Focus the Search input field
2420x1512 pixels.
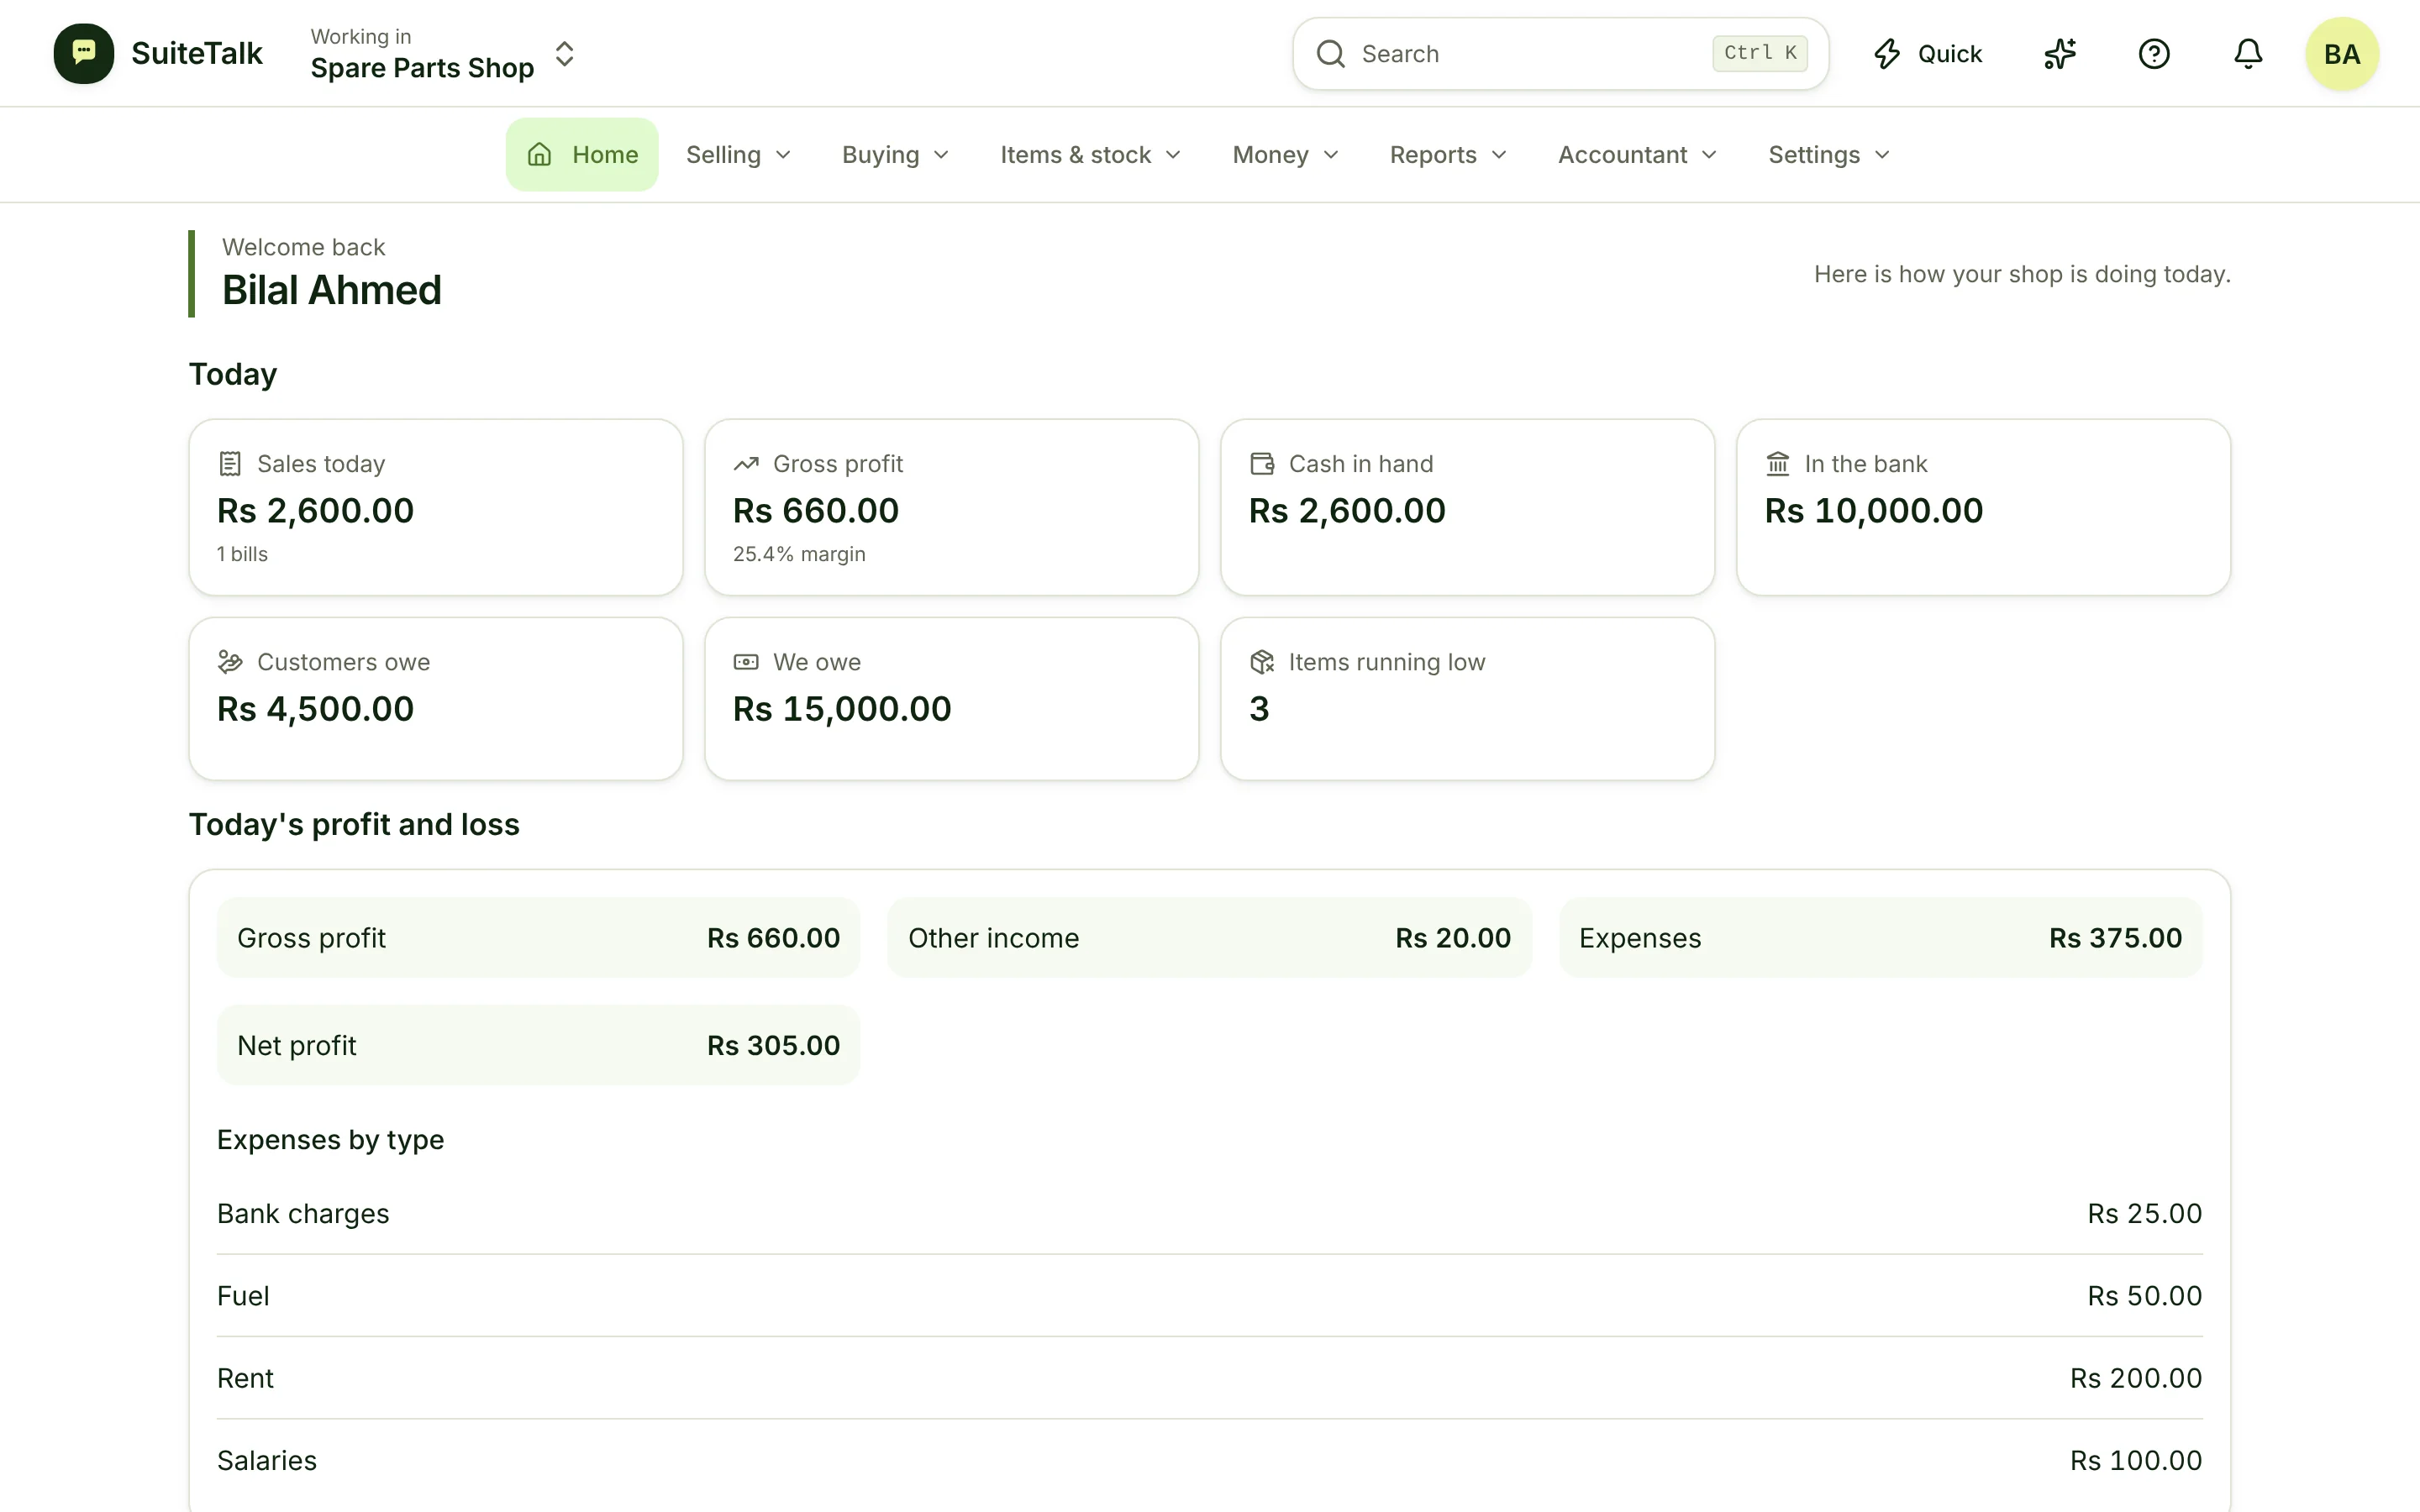pos(1561,54)
